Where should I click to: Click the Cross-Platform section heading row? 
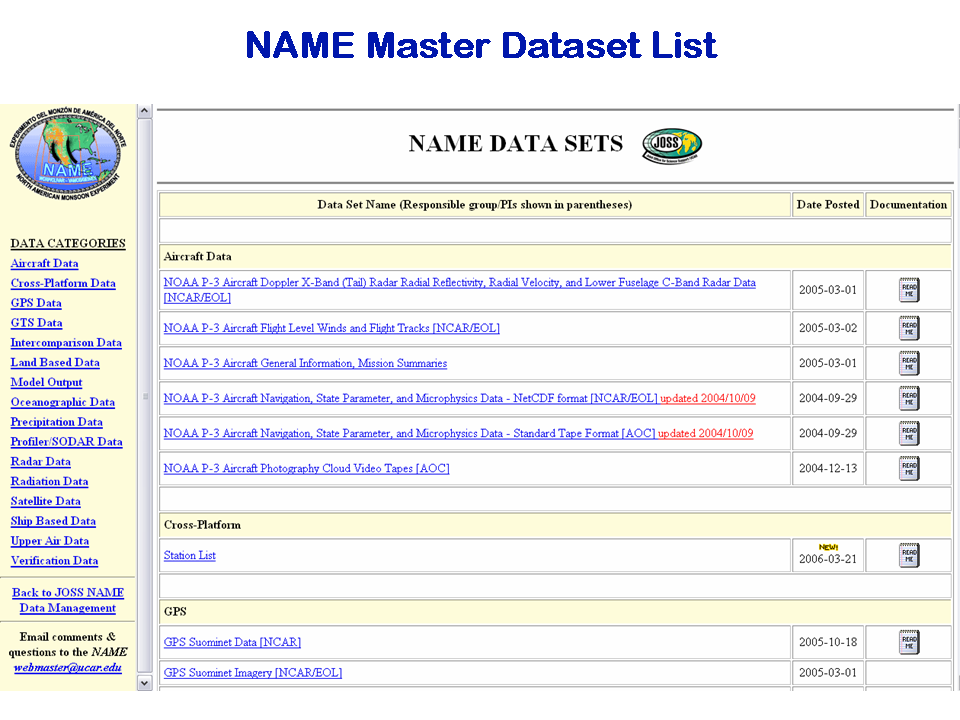tap(555, 525)
